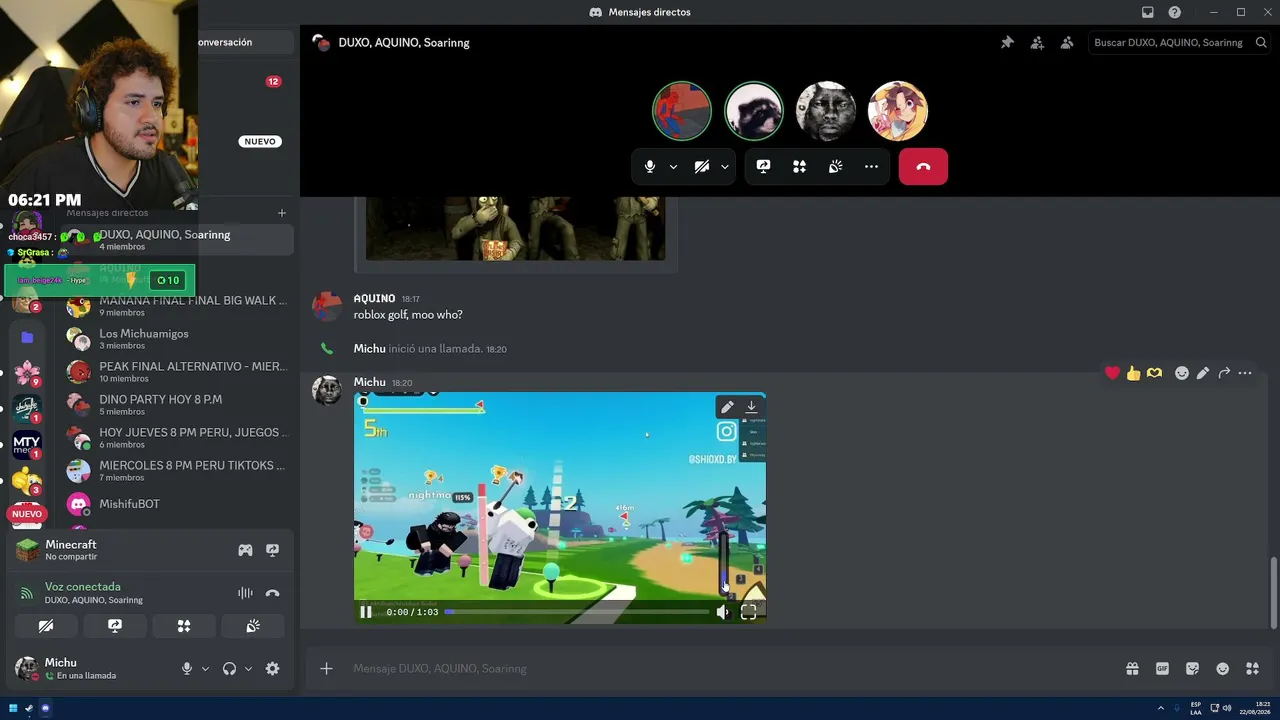
Task: Select the Spider-Man avatar in the call
Action: (682, 111)
